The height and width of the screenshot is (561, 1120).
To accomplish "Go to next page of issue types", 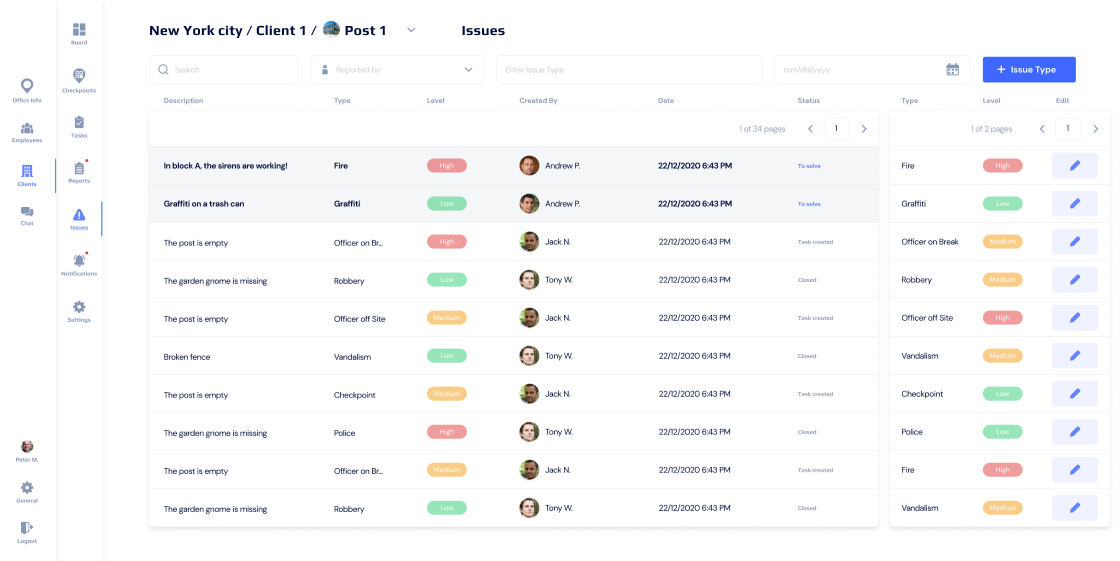I will [x=1095, y=129].
